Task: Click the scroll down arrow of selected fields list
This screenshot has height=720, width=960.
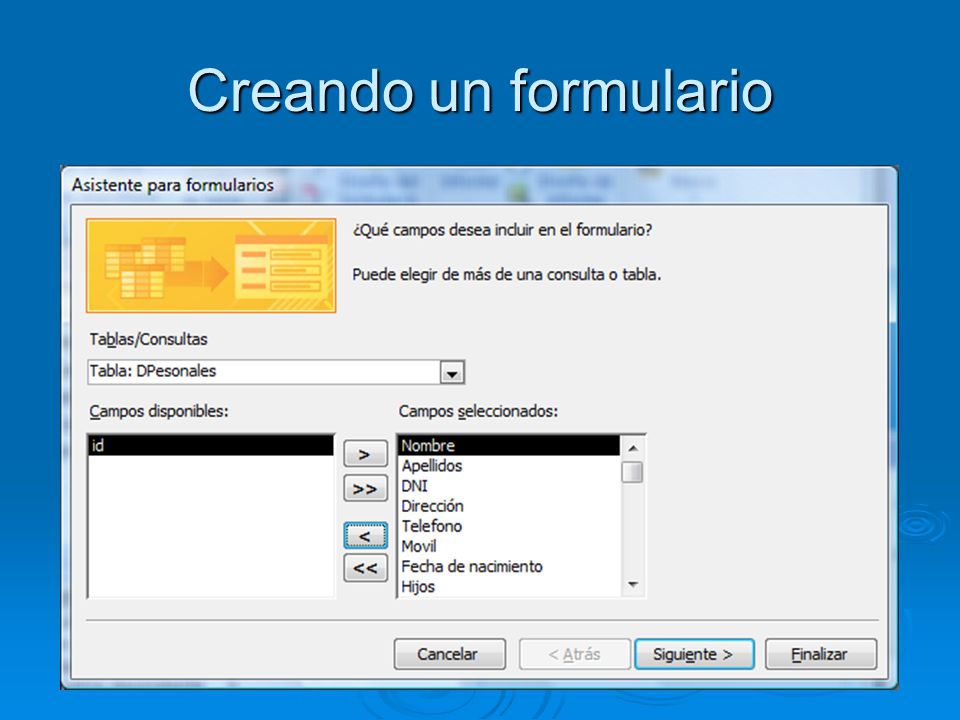Action: tap(633, 585)
